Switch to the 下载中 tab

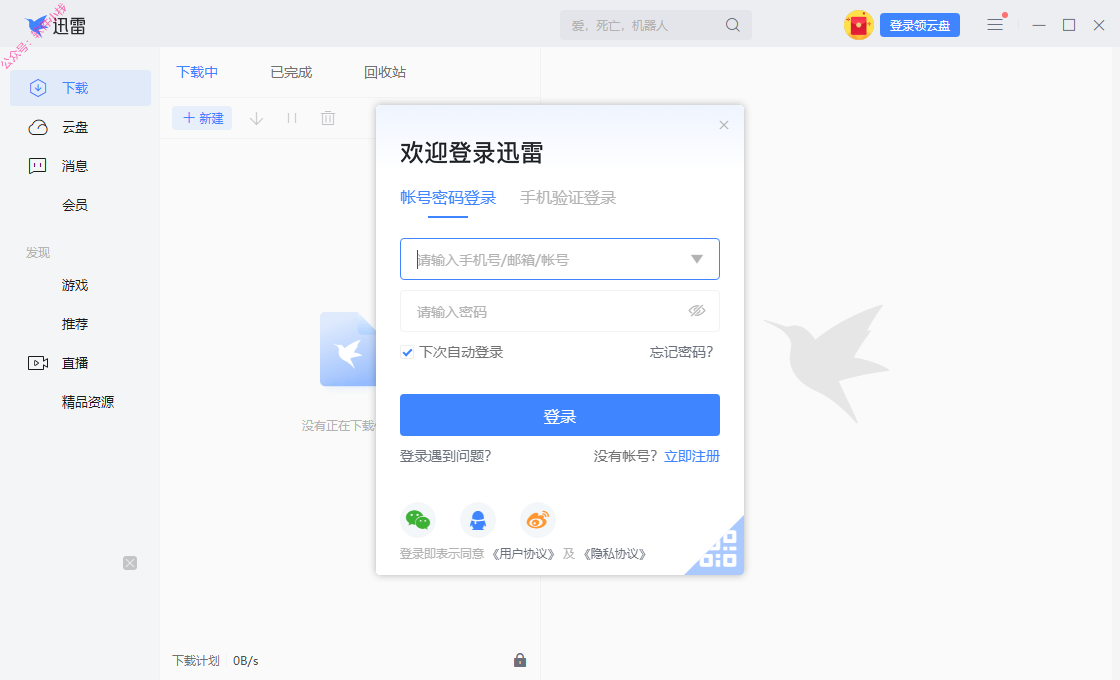pyautogui.click(x=197, y=72)
